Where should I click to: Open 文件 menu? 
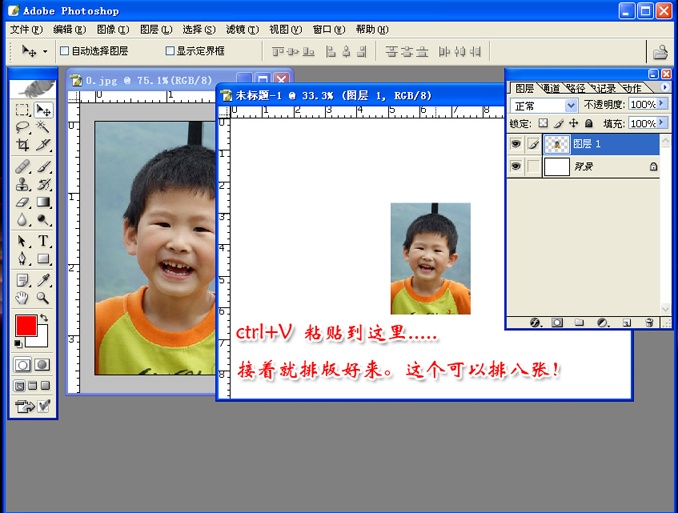click(x=26, y=29)
